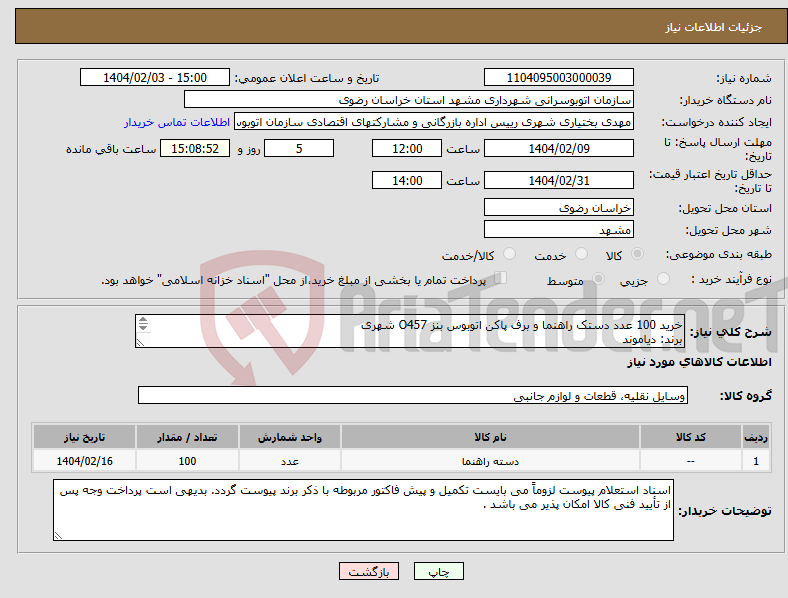Click the شرح کلی نیاز label
Viewport: 788px width, 598px height.
click(x=730, y=332)
